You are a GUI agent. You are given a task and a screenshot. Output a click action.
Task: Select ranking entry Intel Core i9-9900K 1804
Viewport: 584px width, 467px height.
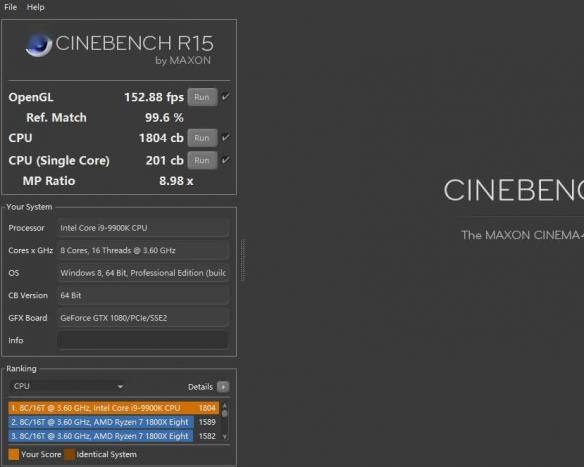114,408
